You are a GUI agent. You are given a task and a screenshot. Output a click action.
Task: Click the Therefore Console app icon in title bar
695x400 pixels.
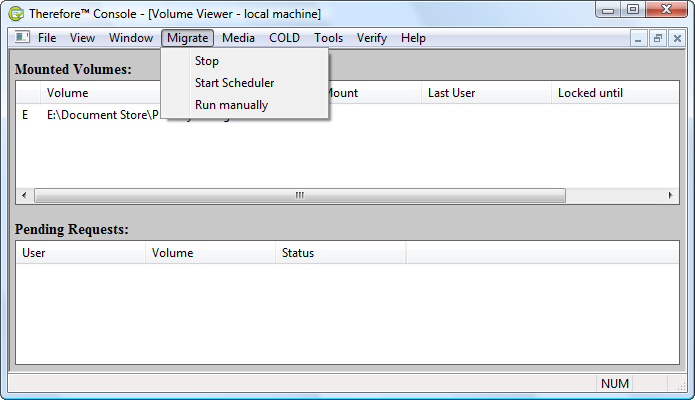(16, 14)
